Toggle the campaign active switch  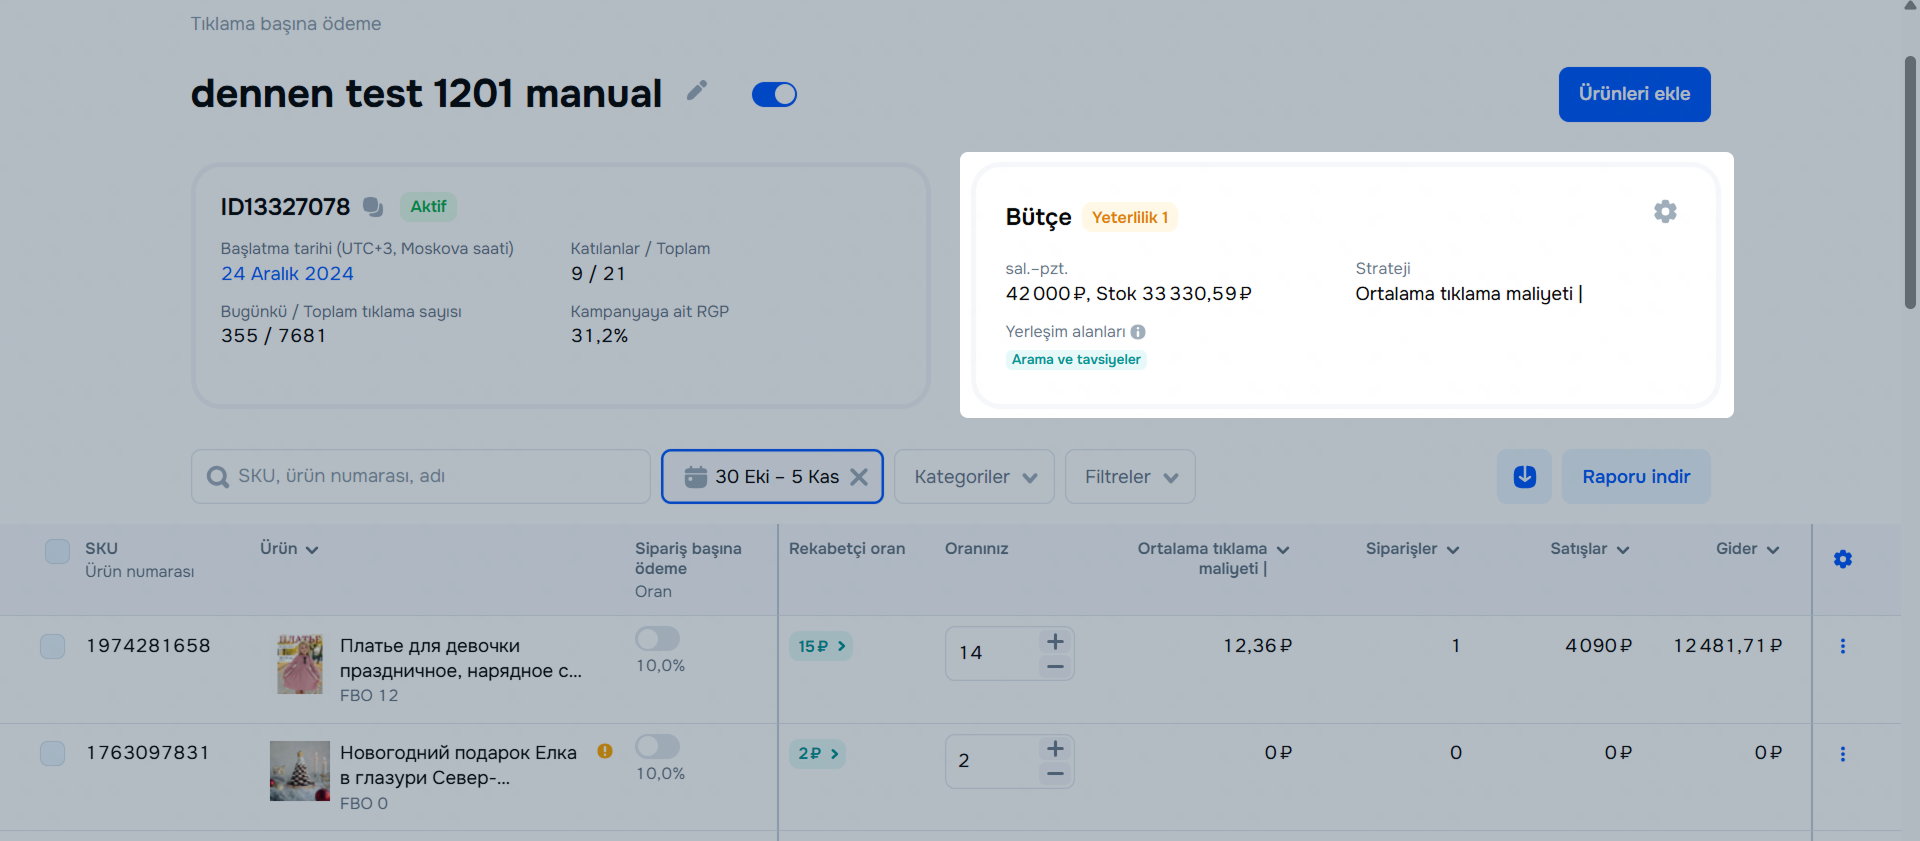(x=774, y=94)
